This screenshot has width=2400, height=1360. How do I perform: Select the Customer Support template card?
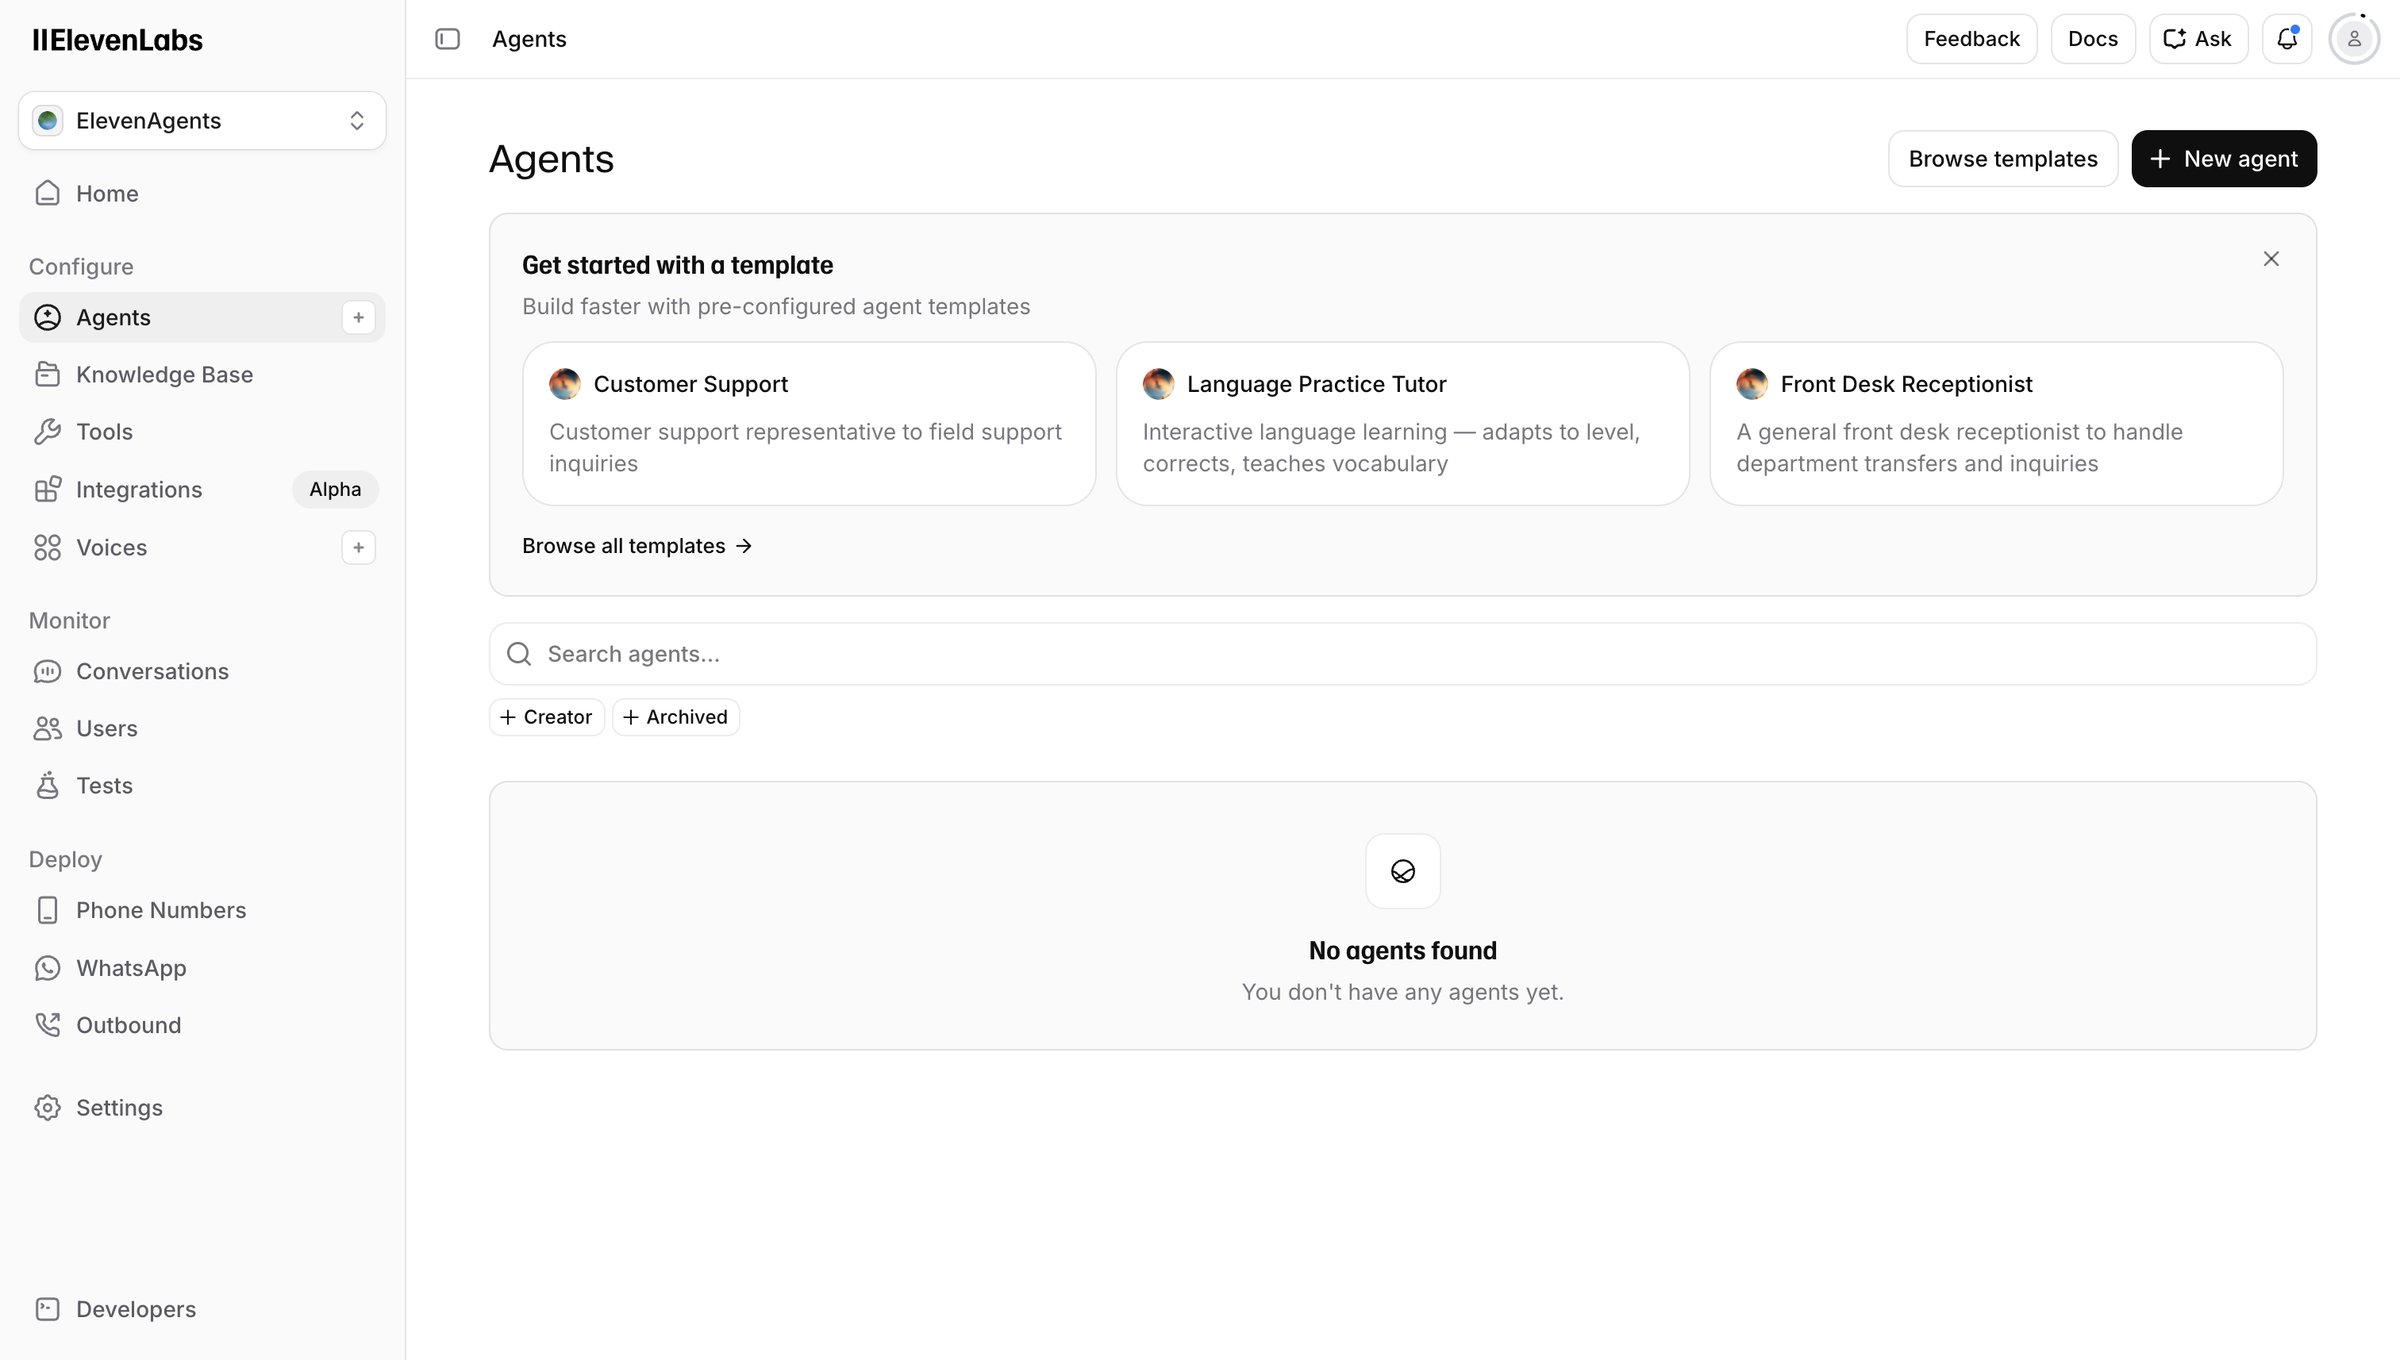click(809, 424)
